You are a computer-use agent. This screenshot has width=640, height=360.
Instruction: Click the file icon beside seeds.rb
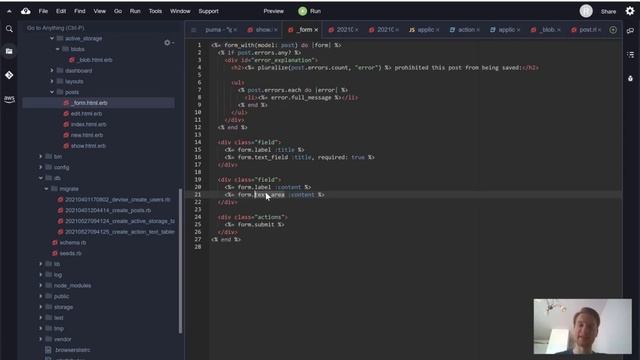[55, 253]
